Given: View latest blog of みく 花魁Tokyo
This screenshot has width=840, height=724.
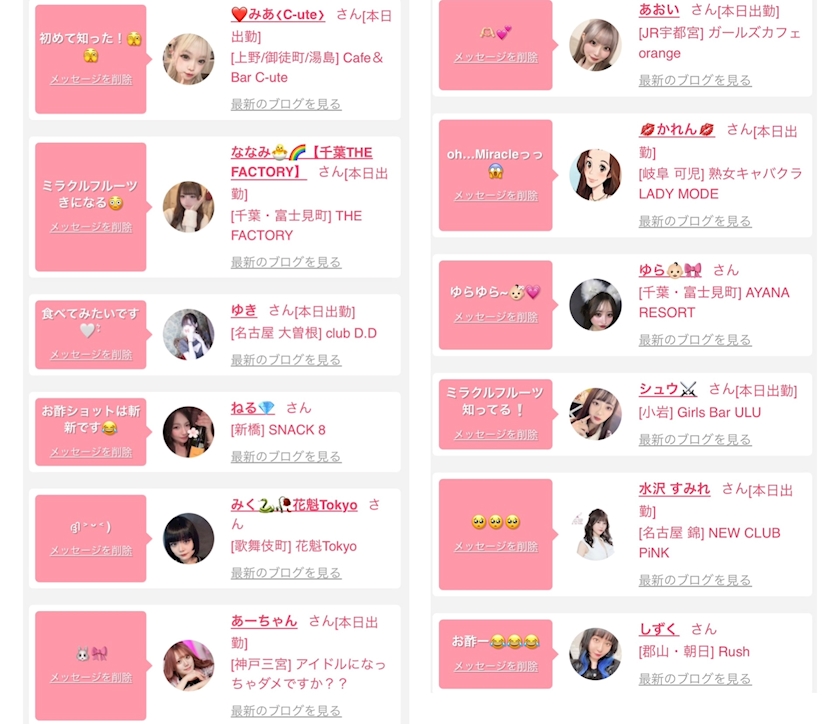Looking at the screenshot, I should click(x=286, y=573).
